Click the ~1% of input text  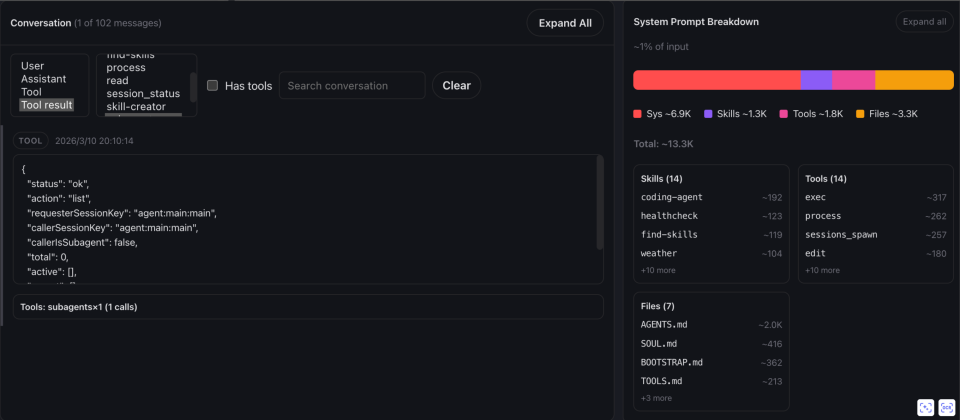(661, 47)
